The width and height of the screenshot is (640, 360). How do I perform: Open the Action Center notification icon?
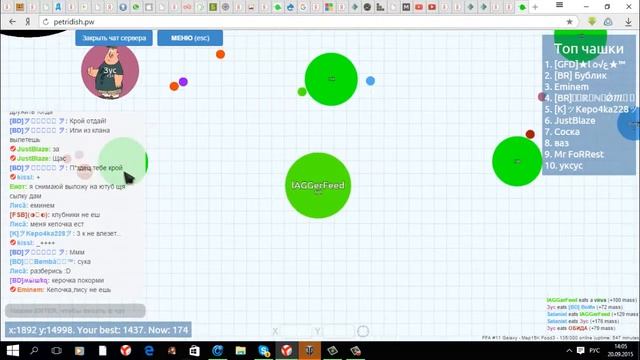tap(581, 351)
